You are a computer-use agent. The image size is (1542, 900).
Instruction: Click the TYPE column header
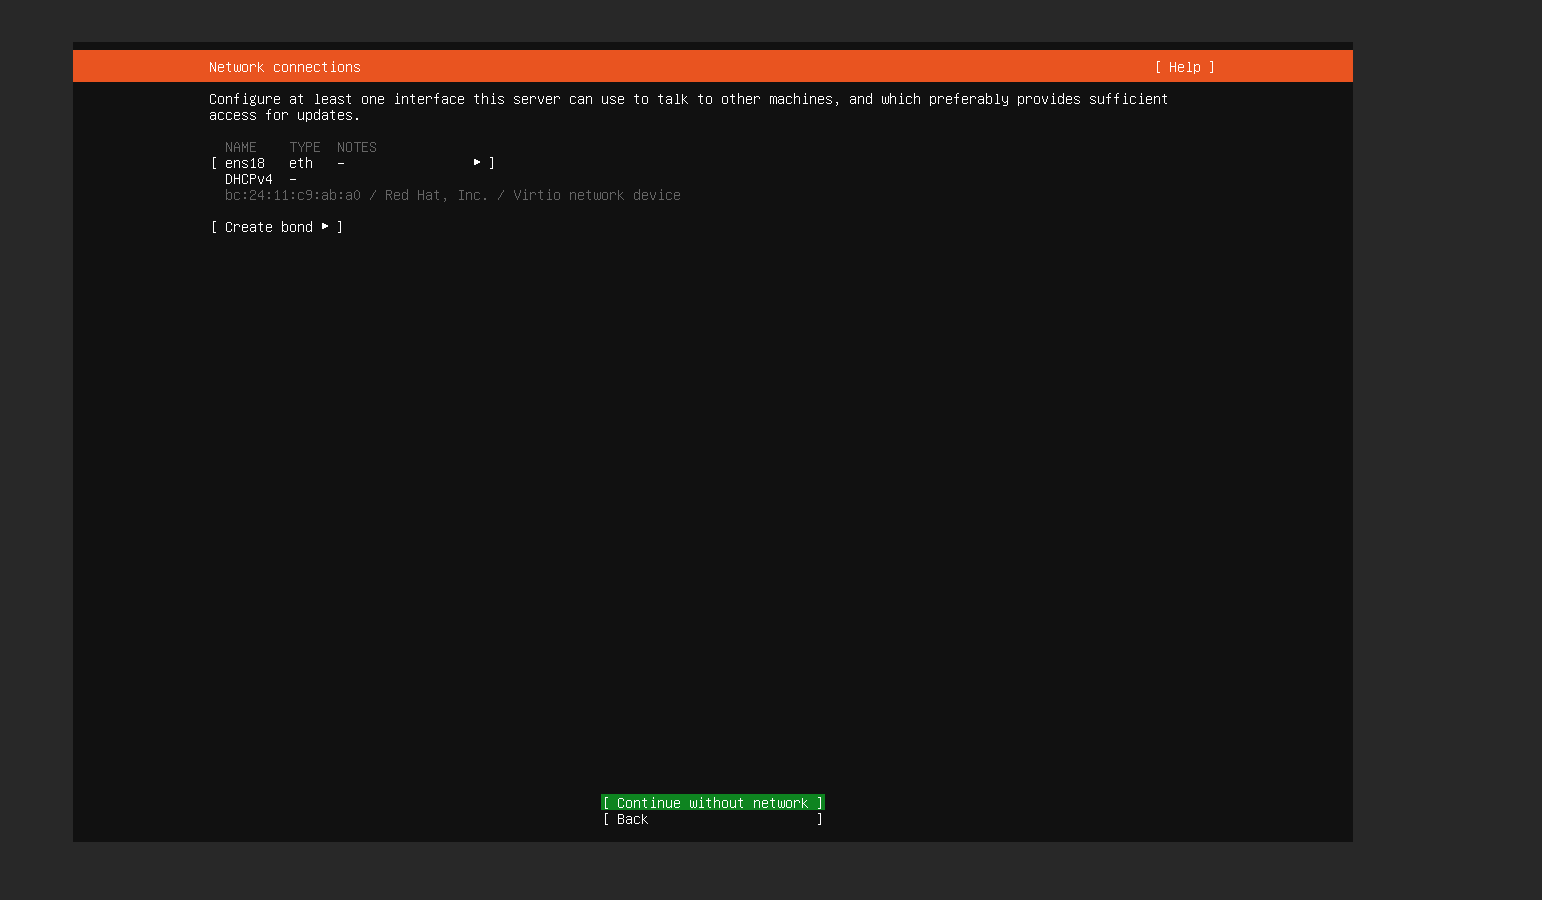tap(305, 147)
